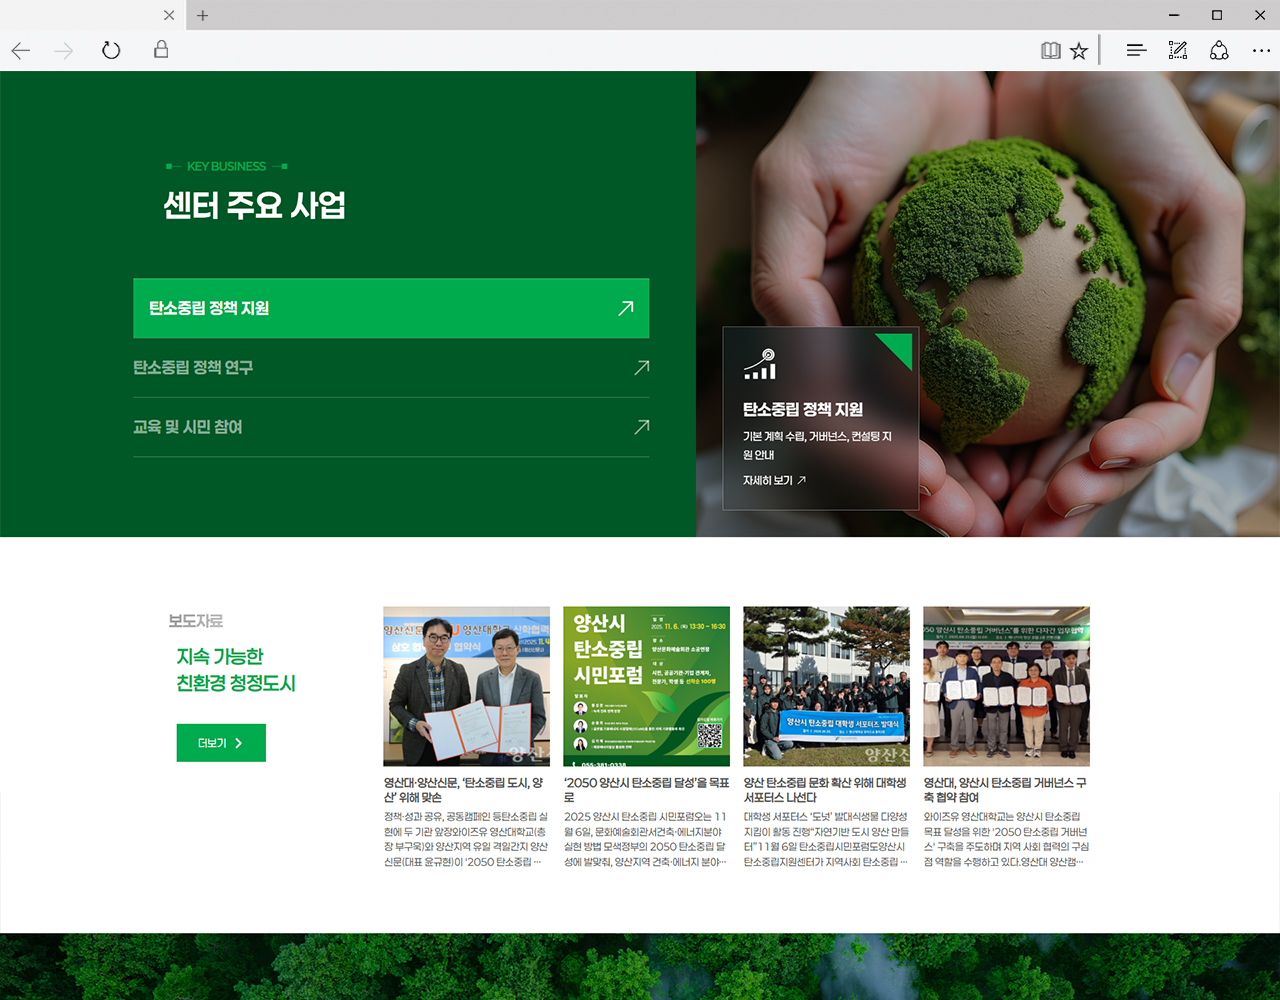This screenshot has width=1280, height=1000.
Task: Open the share icon in the toolbar
Action: (x=1219, y=50)
